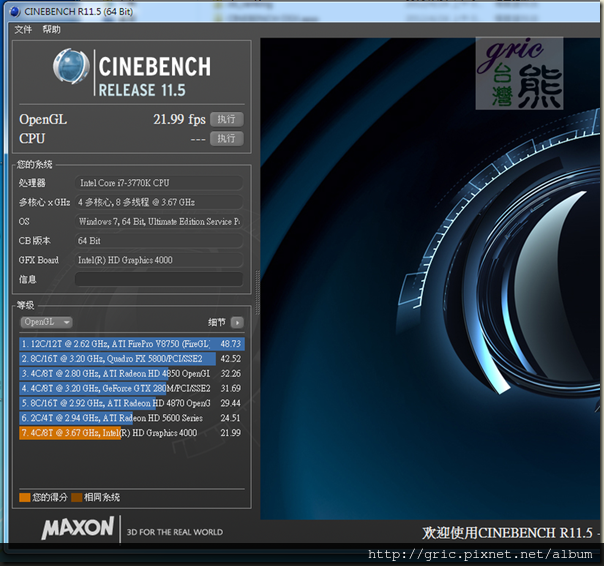Image resolution: width=604 pixels, height=566 pixels.
Task: Click the empty 信息 input field
Action: pos(159,279)
